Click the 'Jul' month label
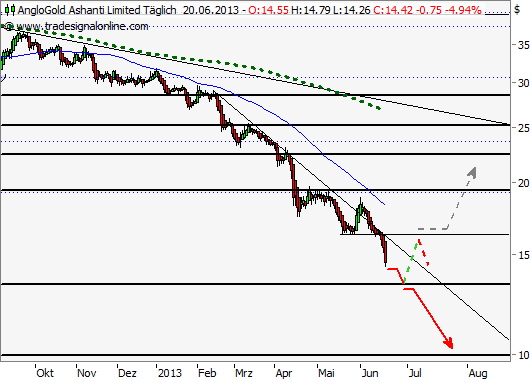Viewport: 532px width, 380px height. pos(415,373)
